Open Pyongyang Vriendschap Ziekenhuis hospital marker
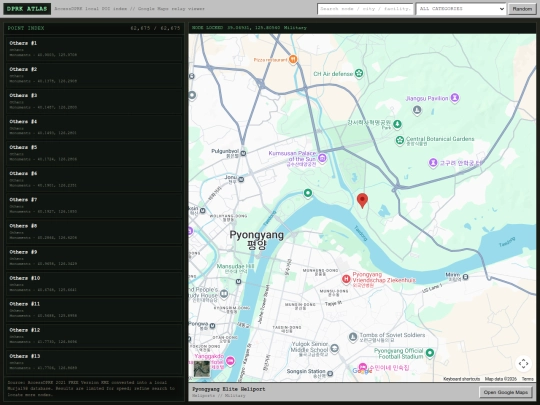The height and width of the screenshot is (405, 540). (x=346, y=279)
